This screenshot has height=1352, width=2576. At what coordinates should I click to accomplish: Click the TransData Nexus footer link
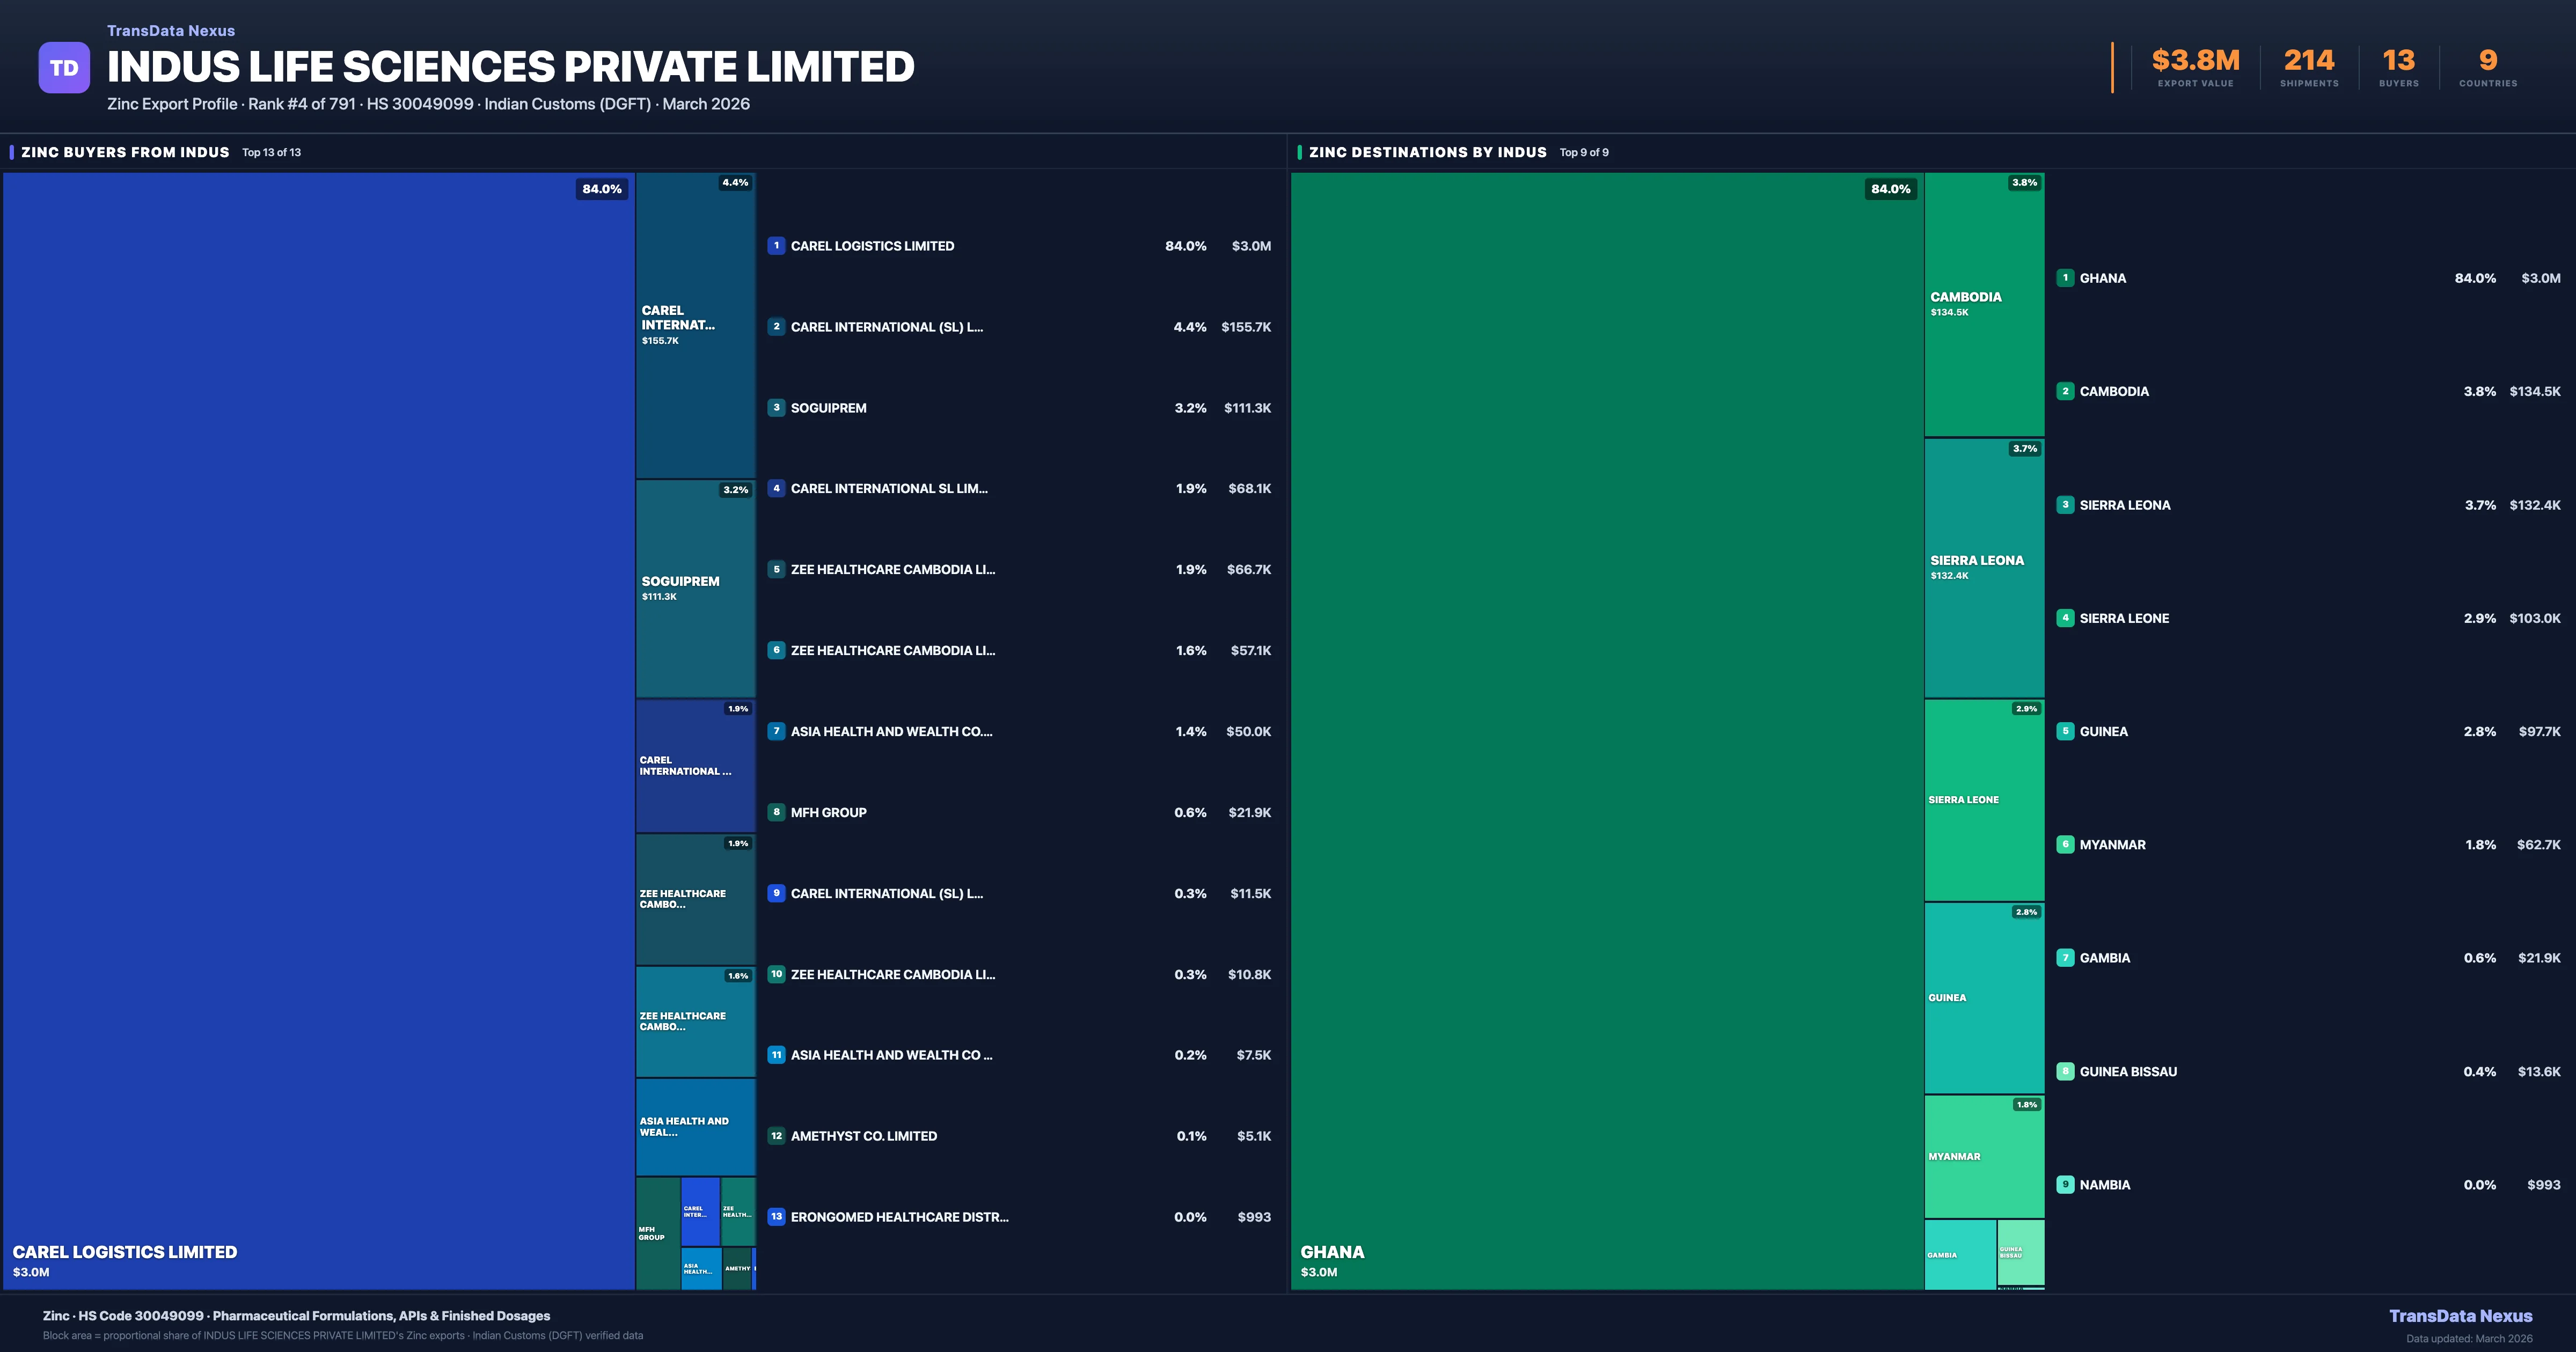click(2460, 1316)
